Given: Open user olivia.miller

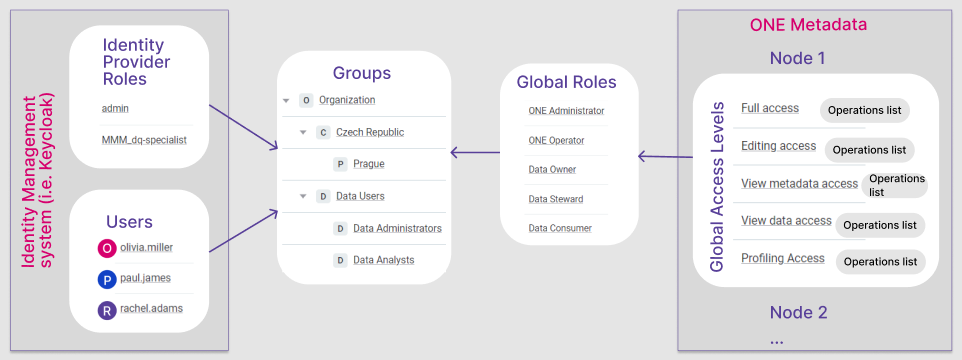Looking at the screenshot, I should click(147, 248).
